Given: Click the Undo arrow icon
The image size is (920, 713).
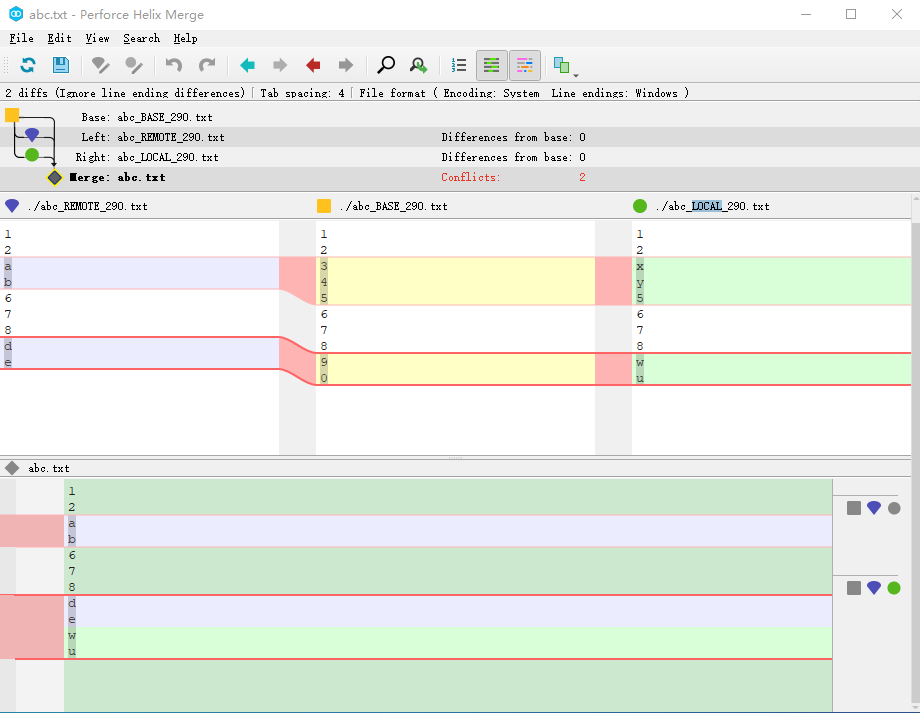Looking at the screenshot, I should pos(174,65).
